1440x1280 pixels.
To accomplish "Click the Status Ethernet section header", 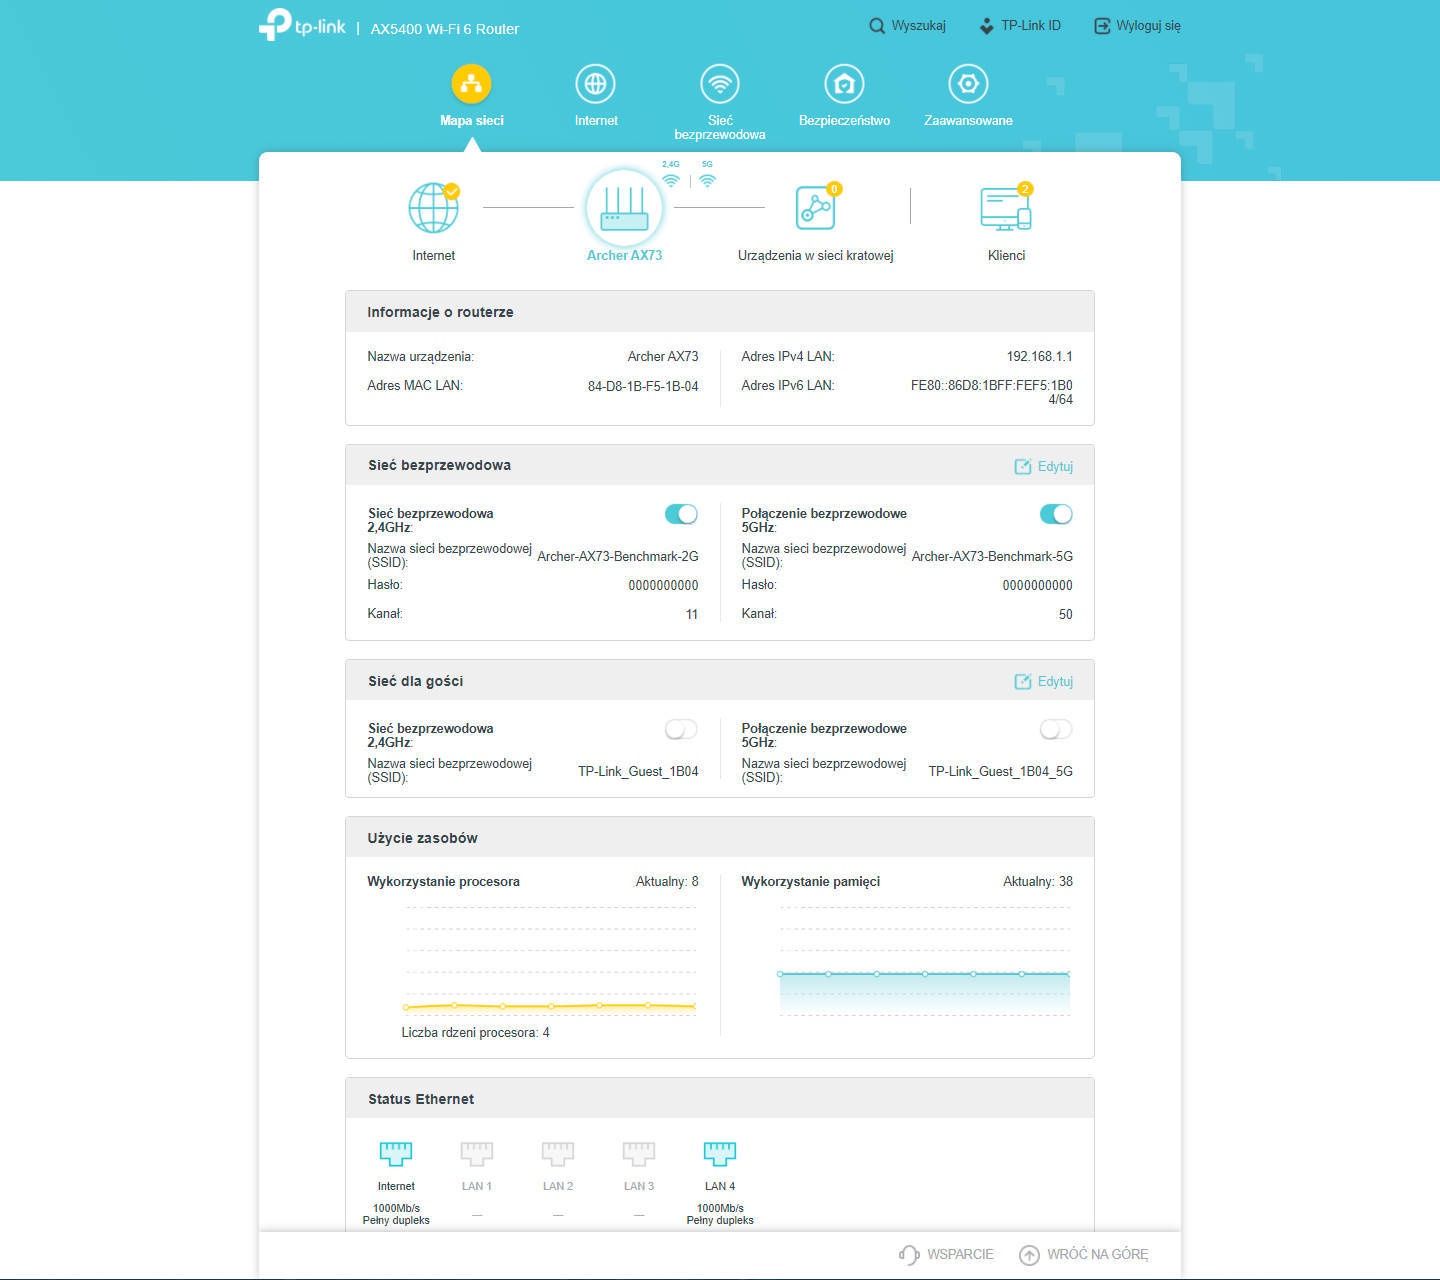I will (x=720, y=1099).
